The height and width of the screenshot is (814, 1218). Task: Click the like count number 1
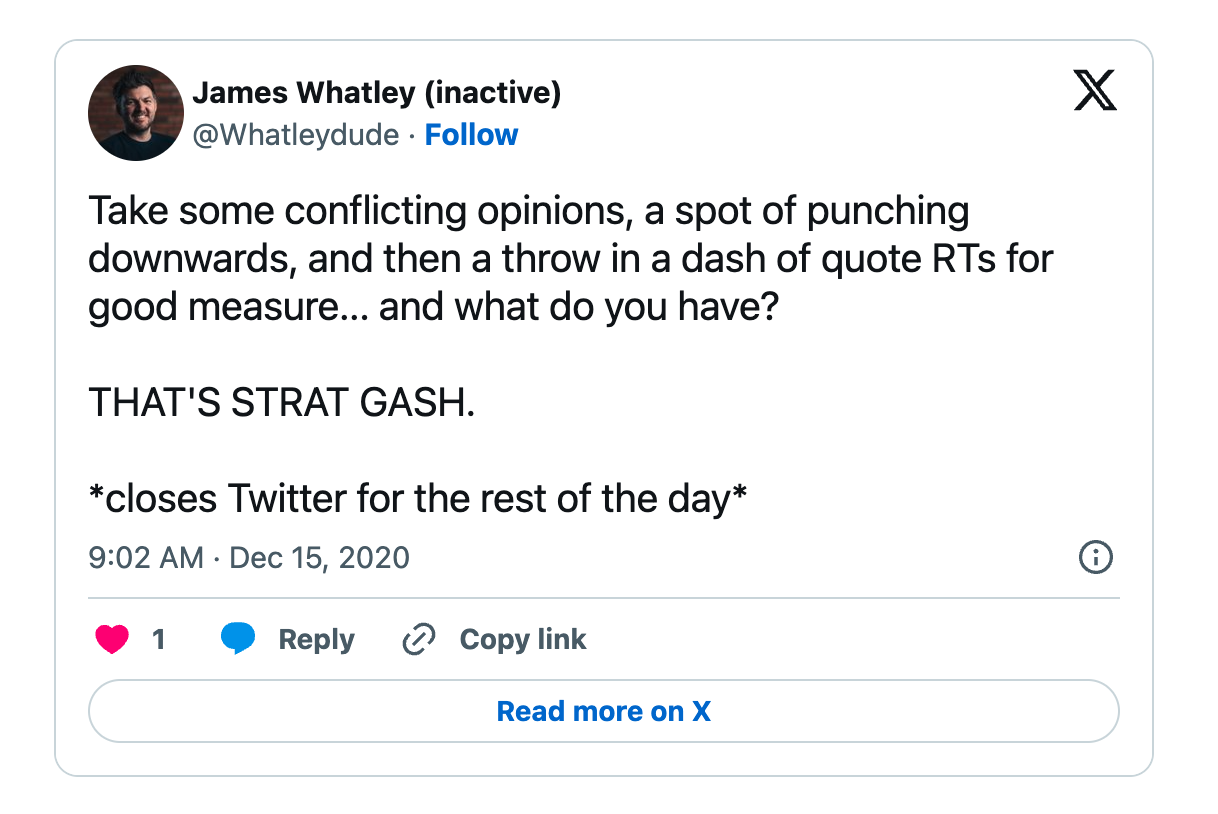158,640
